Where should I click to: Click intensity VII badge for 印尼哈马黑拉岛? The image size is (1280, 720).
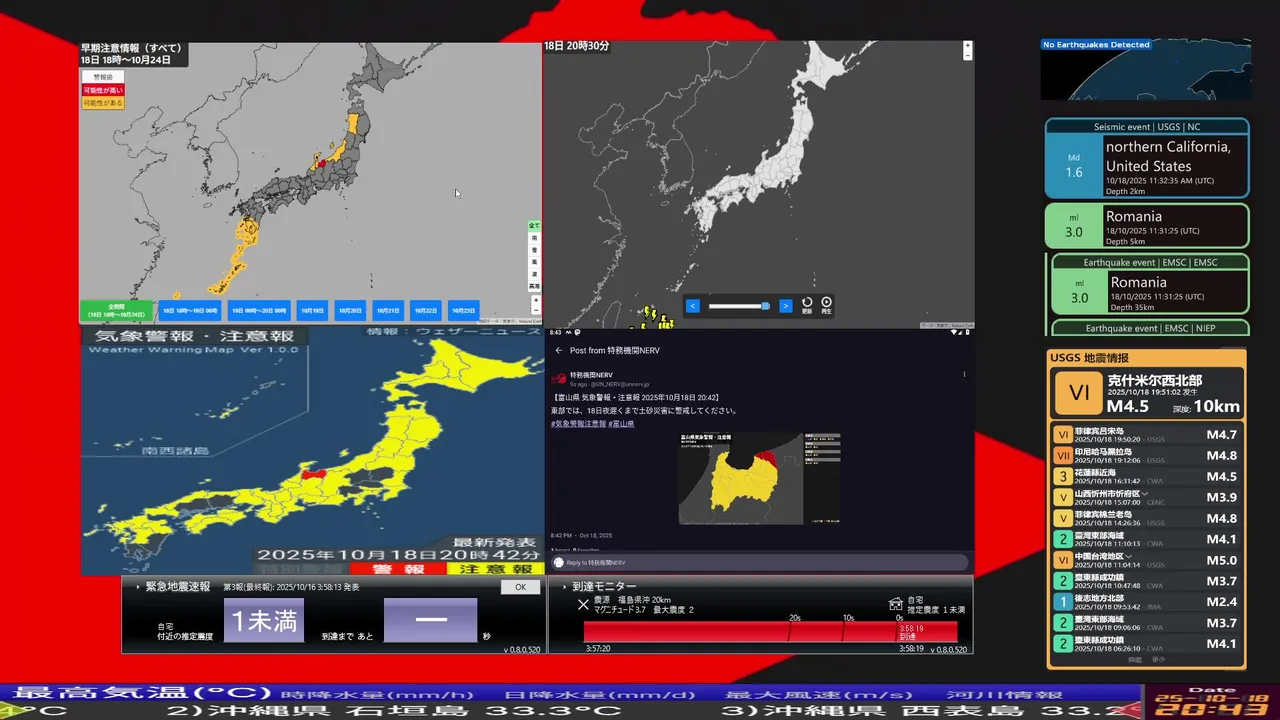click(1063, 455)
